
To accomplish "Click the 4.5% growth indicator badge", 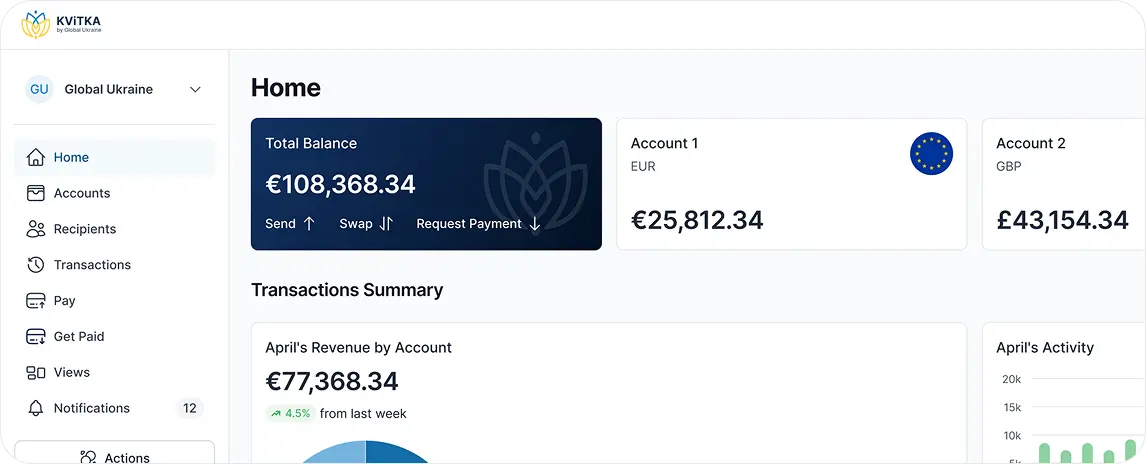I will point(290,413).
